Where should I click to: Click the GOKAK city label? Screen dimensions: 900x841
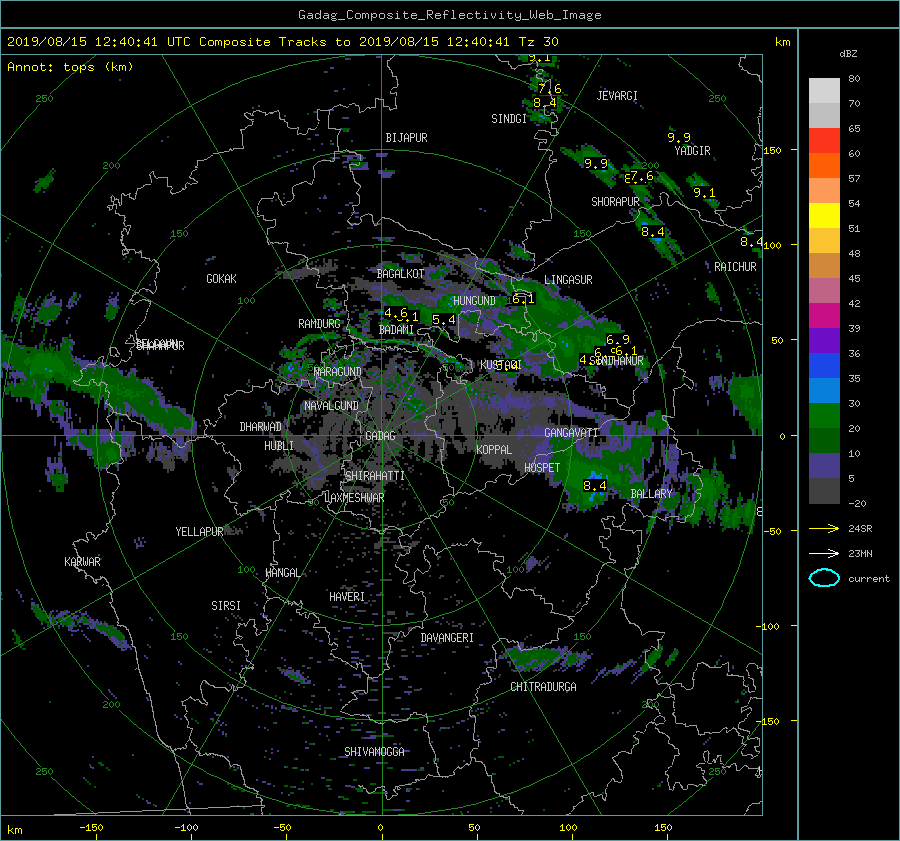tap(221, 279)
